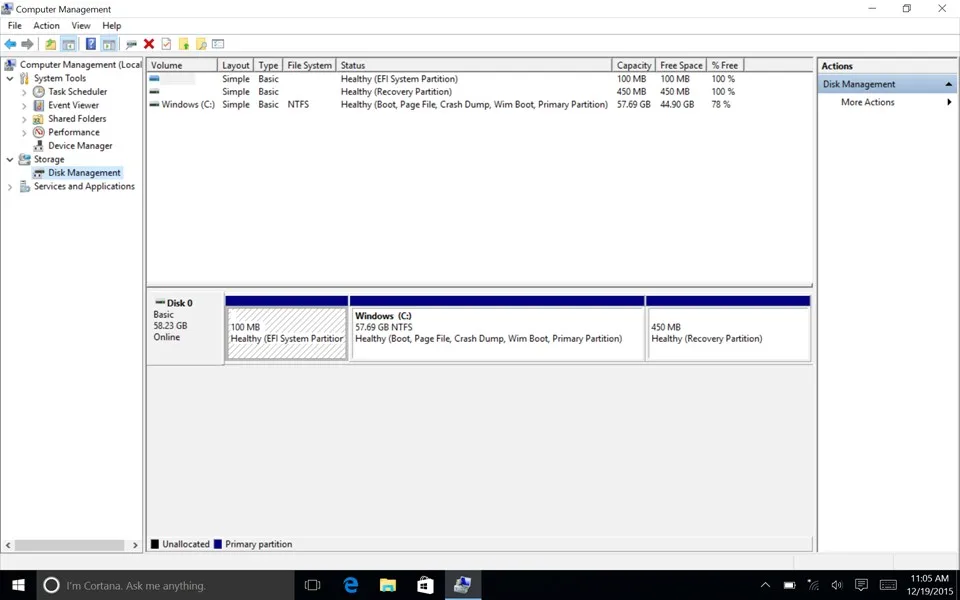Screen dimensions: 960x600
Task: Open the File menu
Action: click(x=15, y=26)
